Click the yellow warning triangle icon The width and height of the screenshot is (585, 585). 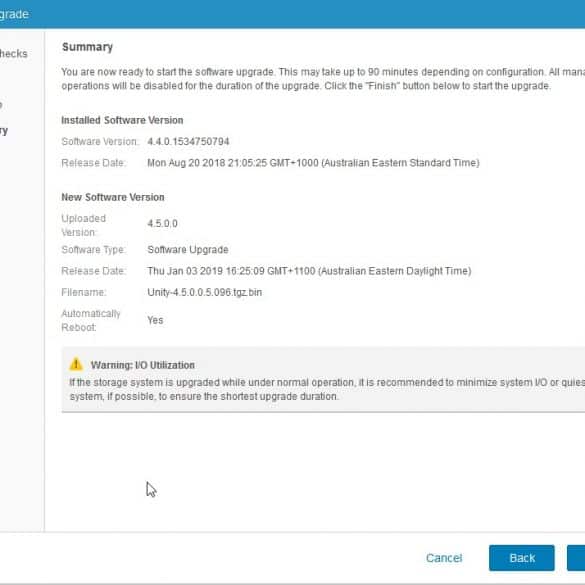coord(76,364)
